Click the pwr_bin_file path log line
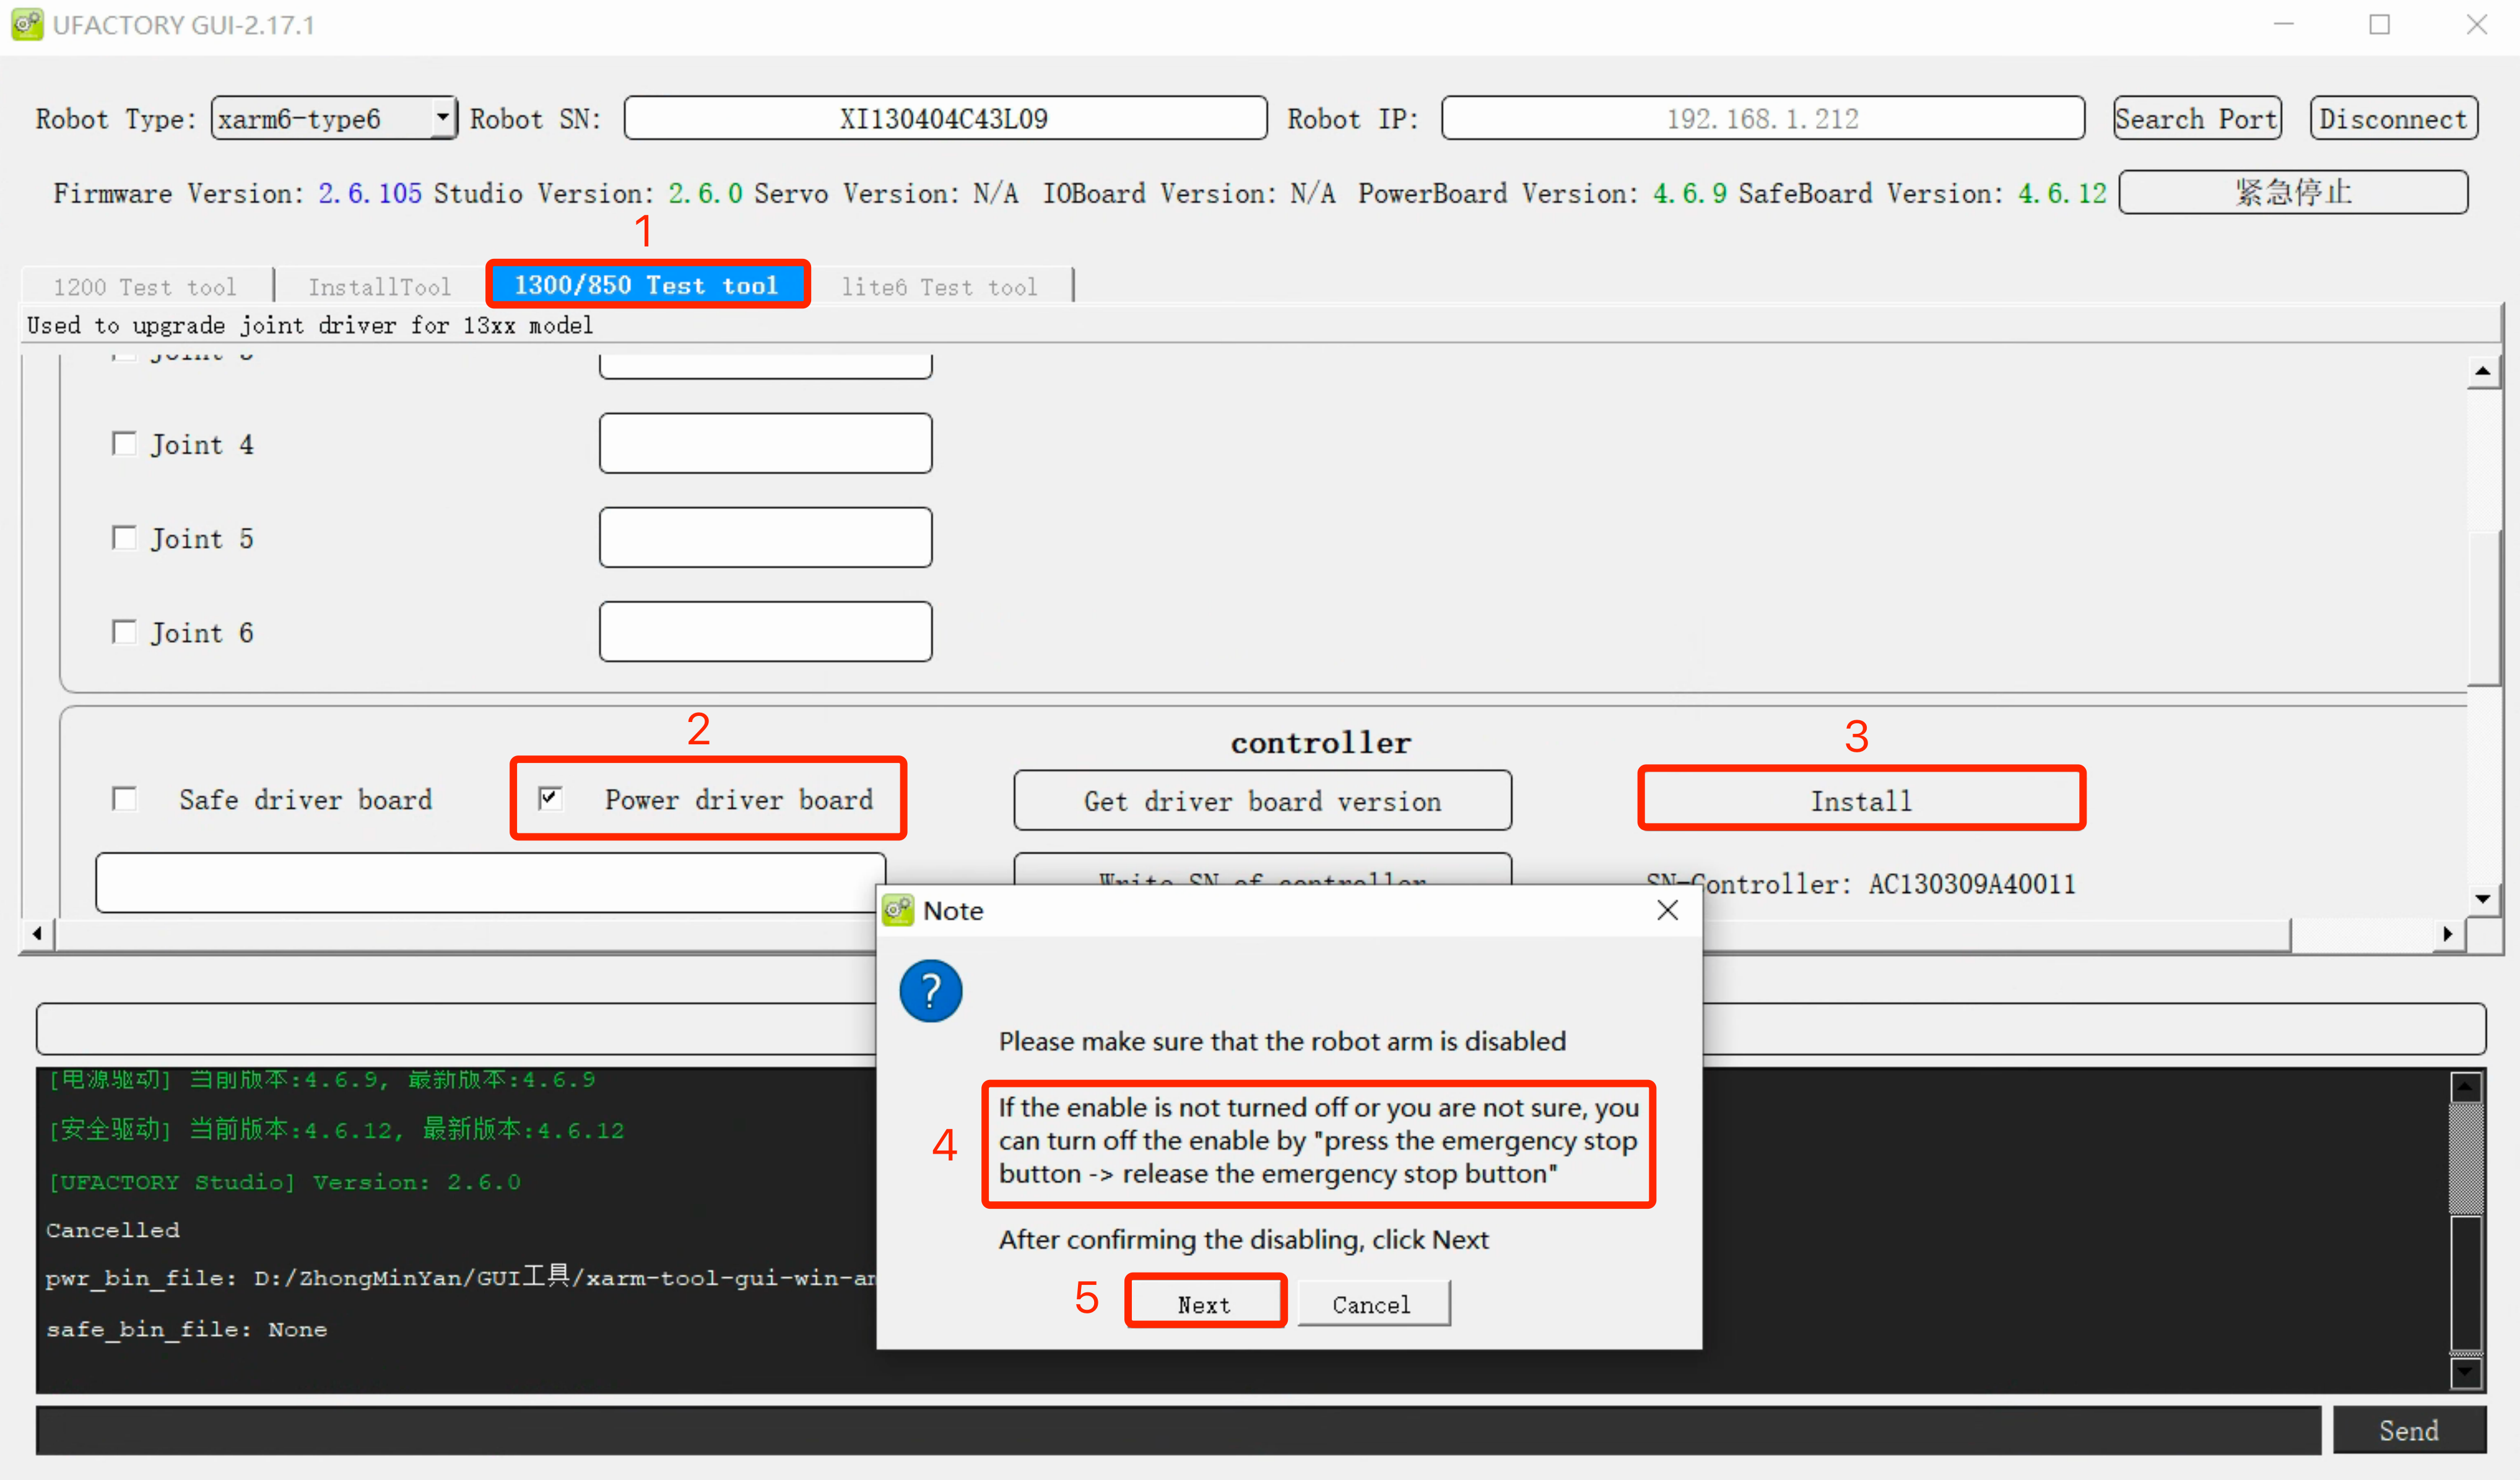The width and height of the screenshot is (2520, 1480). point(461,1278)
